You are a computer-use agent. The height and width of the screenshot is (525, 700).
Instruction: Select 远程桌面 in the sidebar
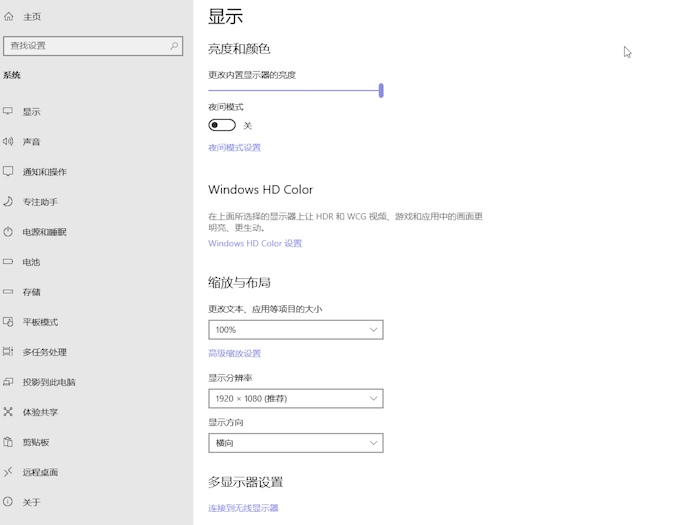tap(40, 472)
